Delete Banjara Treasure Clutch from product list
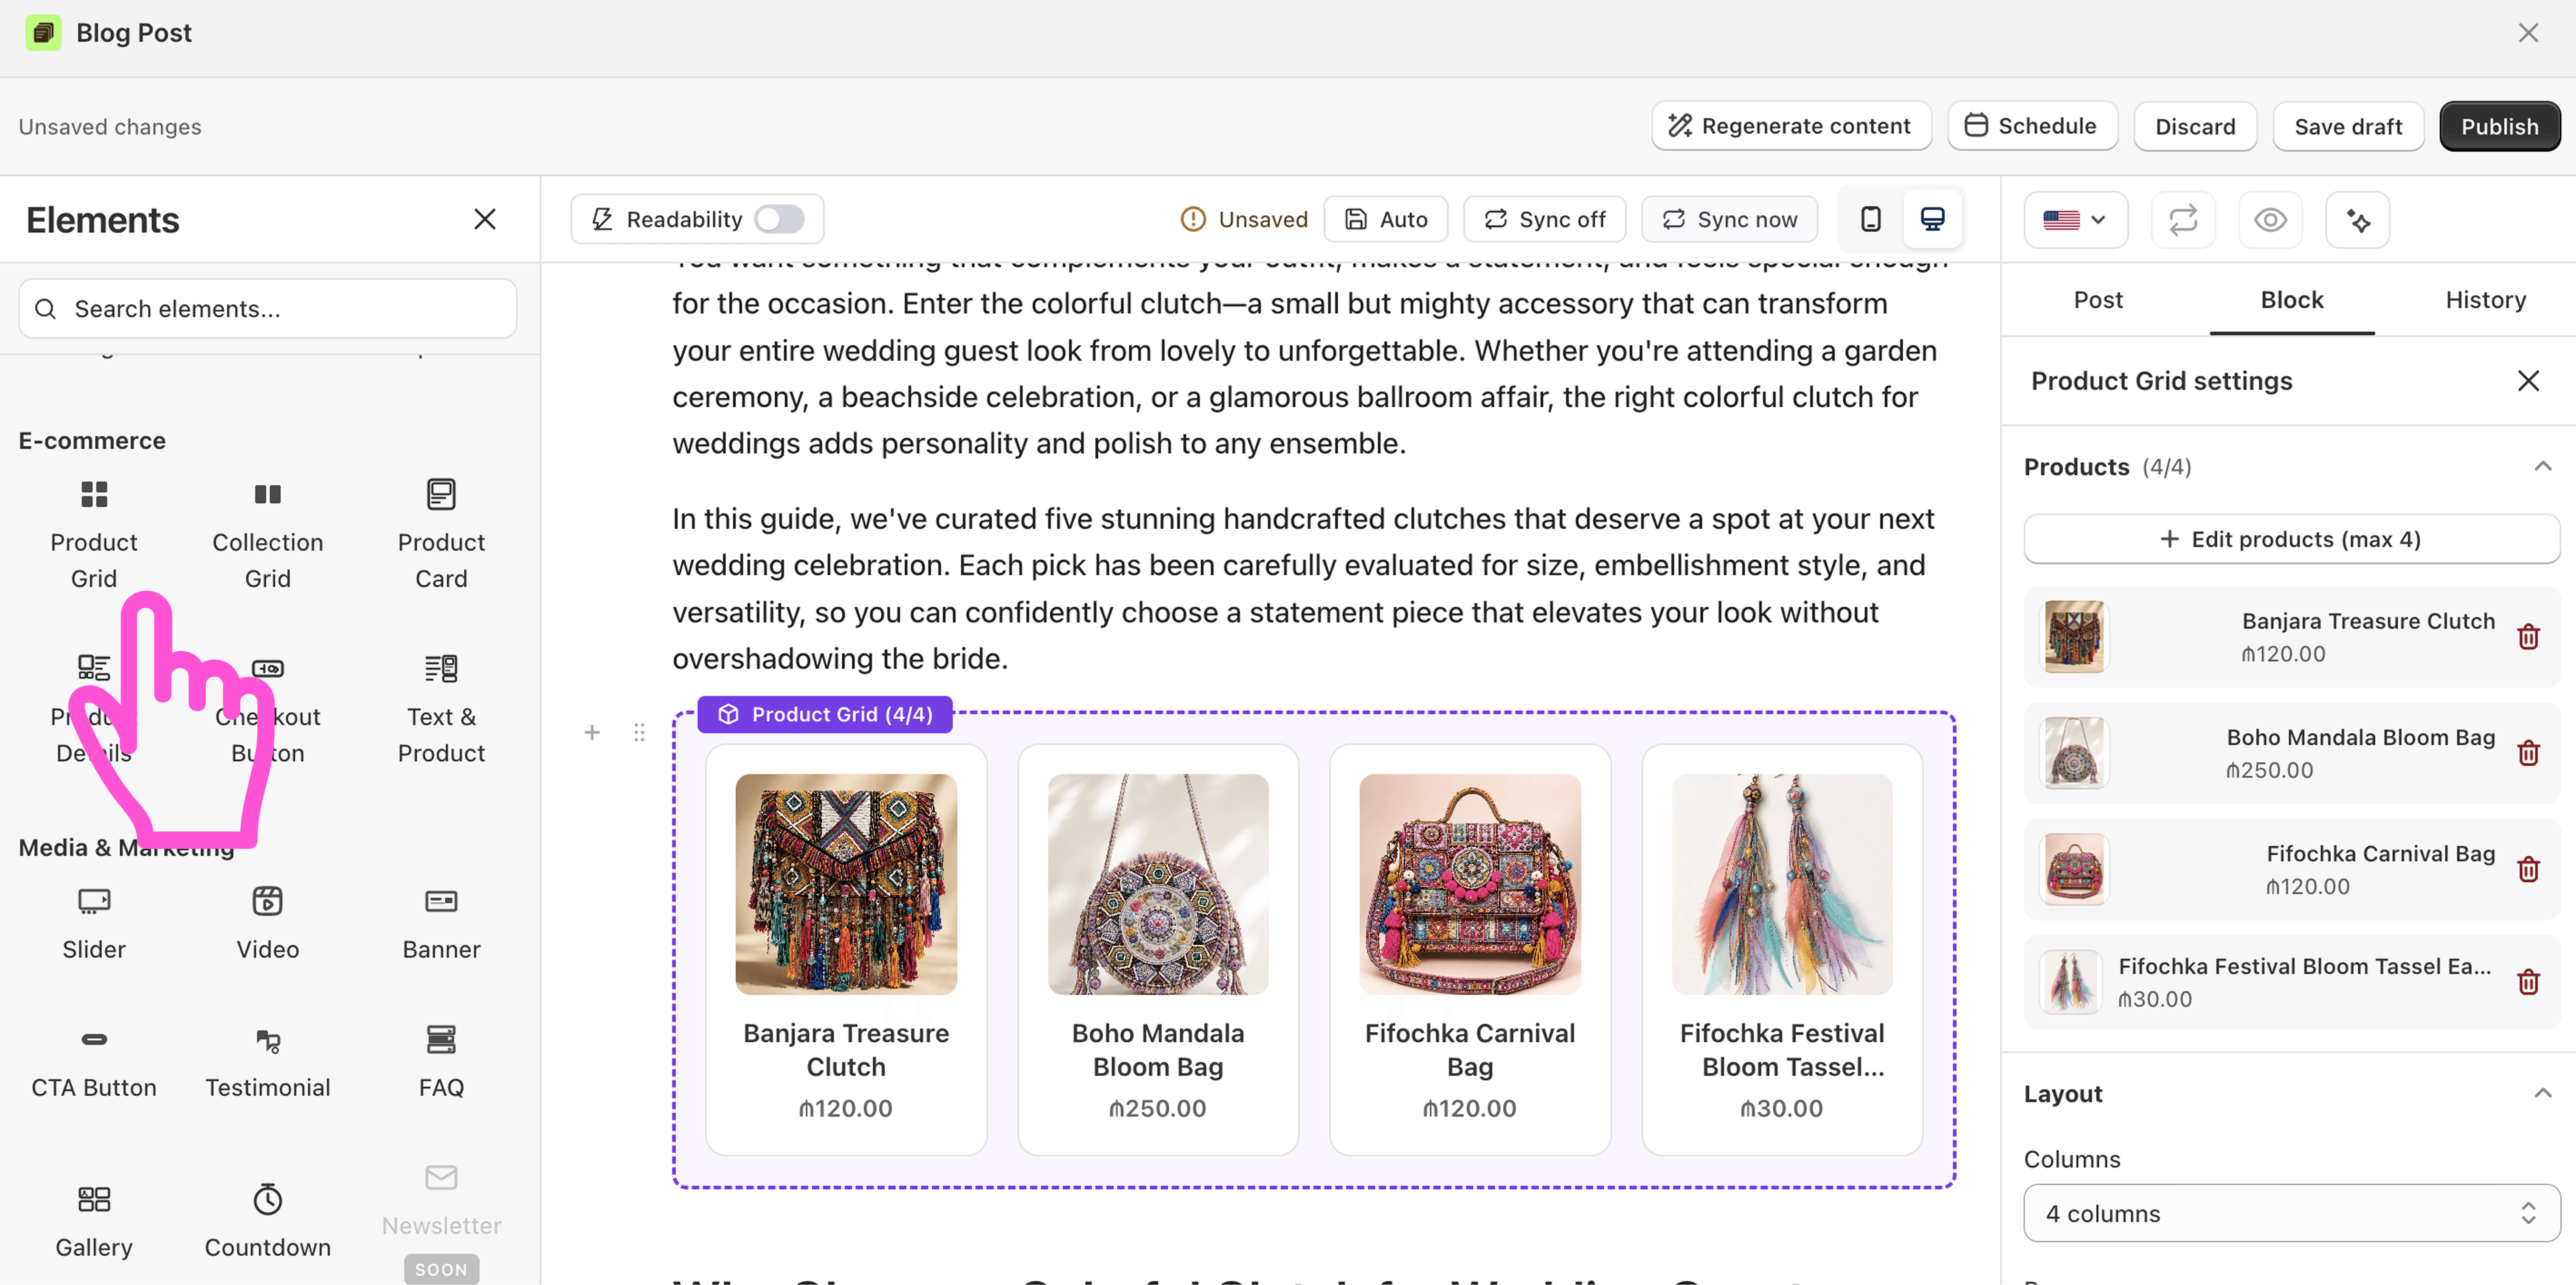The width and height of the screenshot is (2576, 1285). tap(2528, 637)
